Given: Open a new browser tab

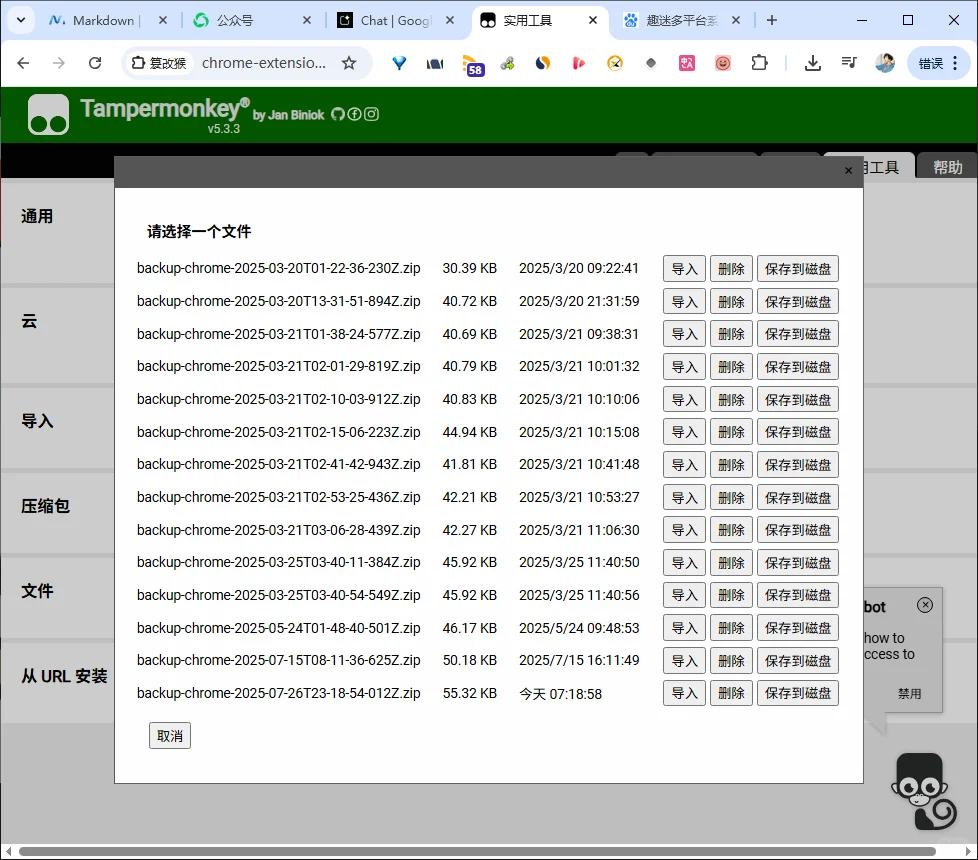Looking at the screenshot, I should point(772,20).
